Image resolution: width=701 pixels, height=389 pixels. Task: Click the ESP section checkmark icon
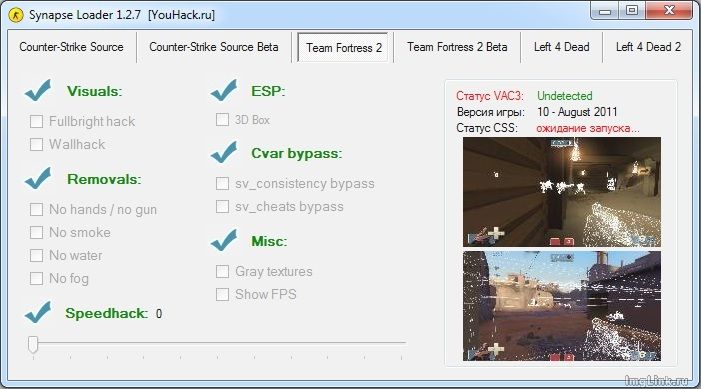[224, 90]
